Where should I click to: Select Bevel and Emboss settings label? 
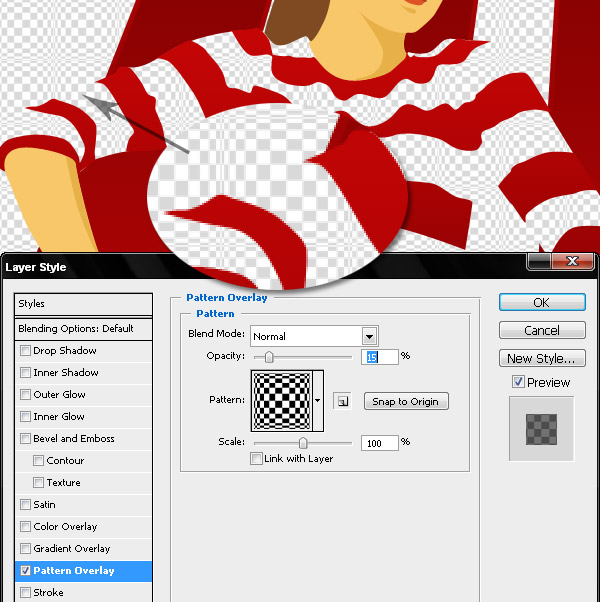(74, 438)
